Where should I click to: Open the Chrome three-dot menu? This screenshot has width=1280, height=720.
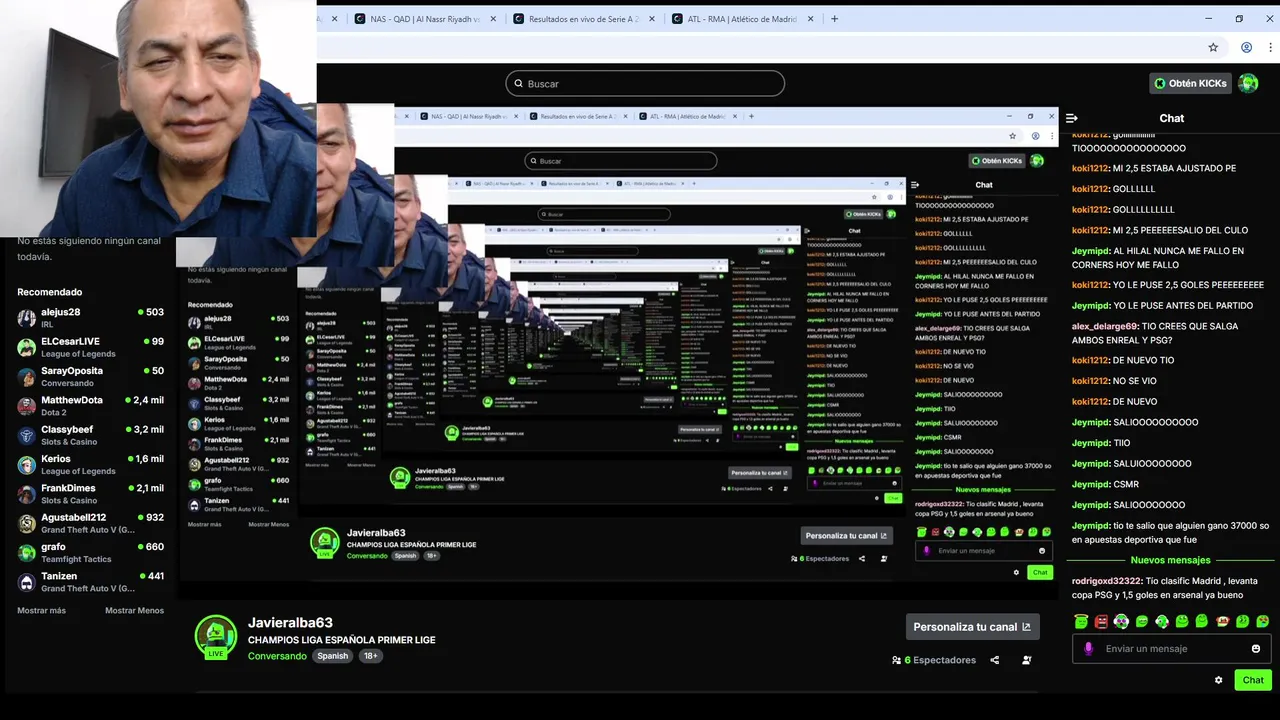(x=1270, y=47)
